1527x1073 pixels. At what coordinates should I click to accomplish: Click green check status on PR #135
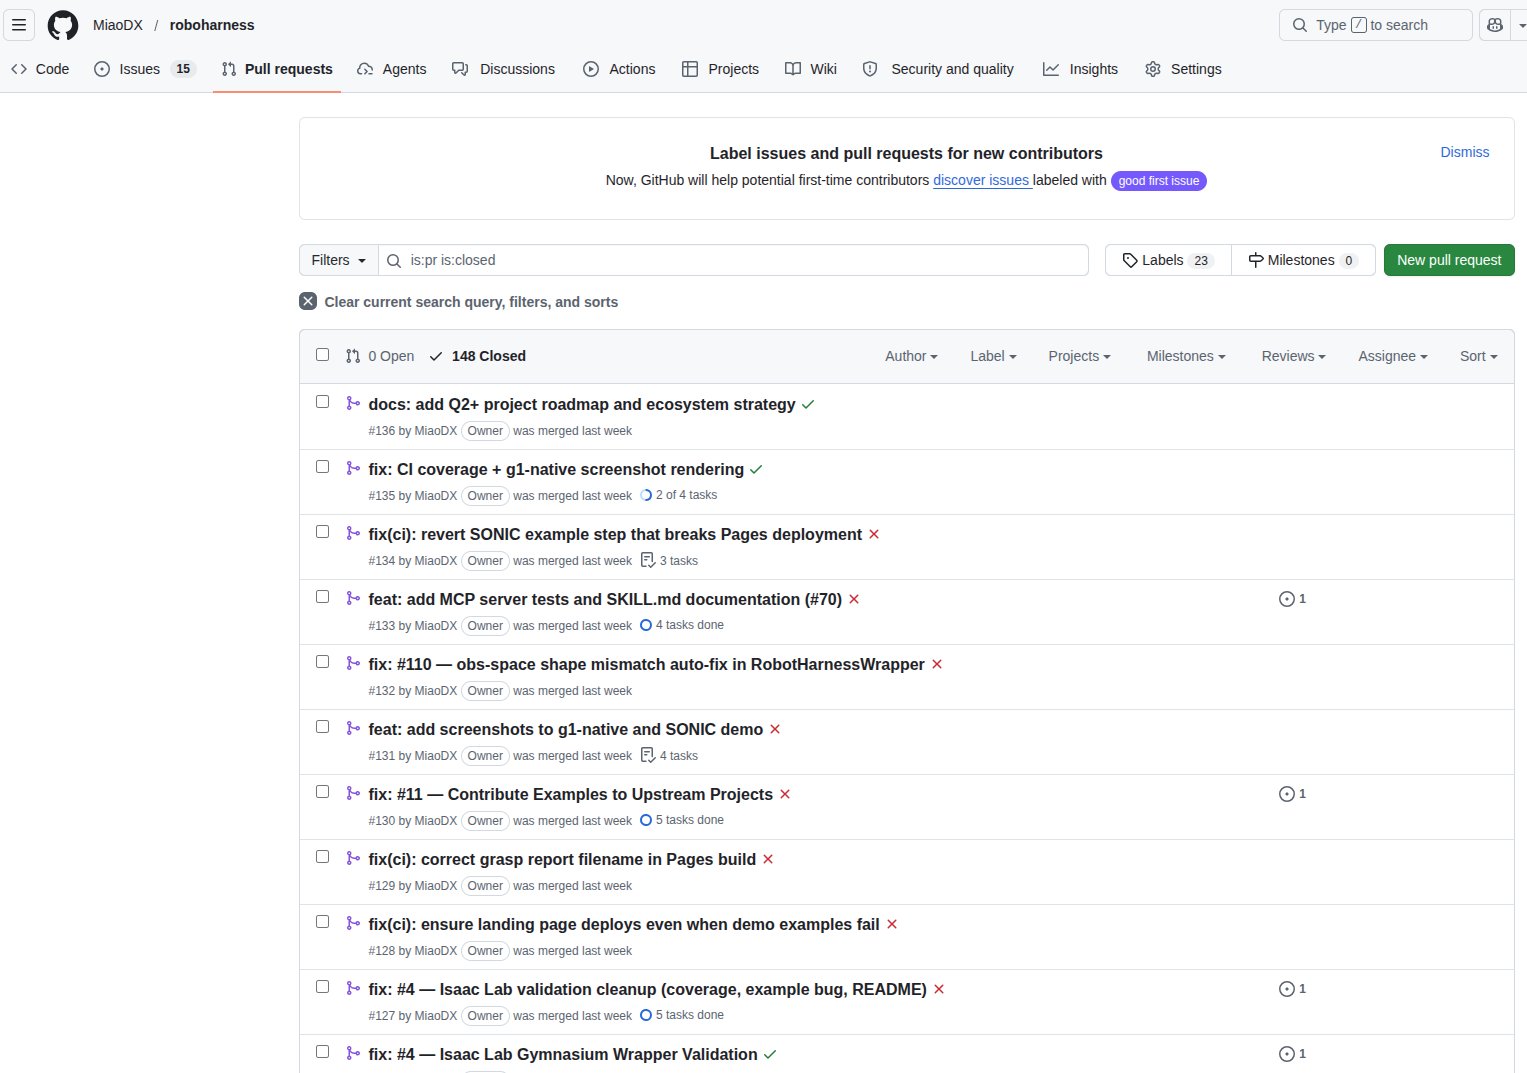click(756, 469)
